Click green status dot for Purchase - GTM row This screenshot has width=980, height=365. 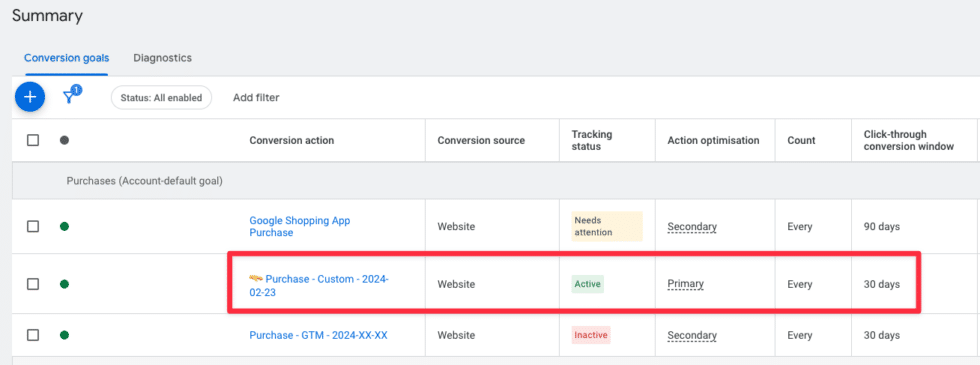[64, 335]
